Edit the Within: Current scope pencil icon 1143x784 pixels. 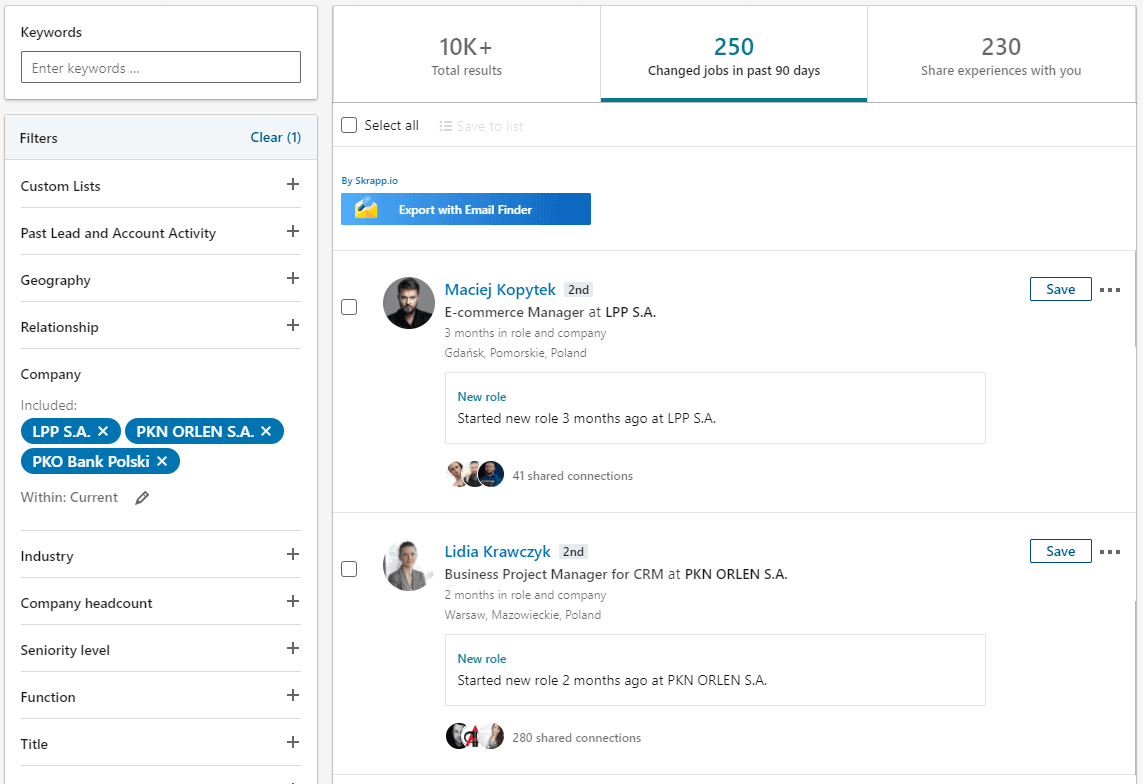[142, 498]
